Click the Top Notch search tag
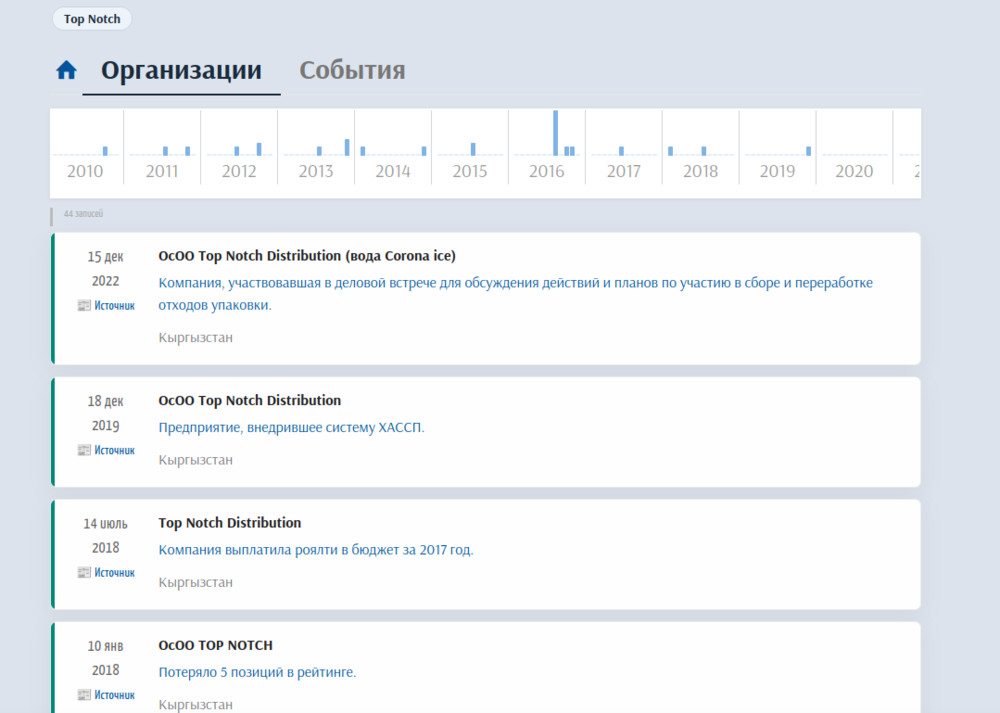Image resolution: width=1000 pixels, height=713 pixels. (92, 19)
